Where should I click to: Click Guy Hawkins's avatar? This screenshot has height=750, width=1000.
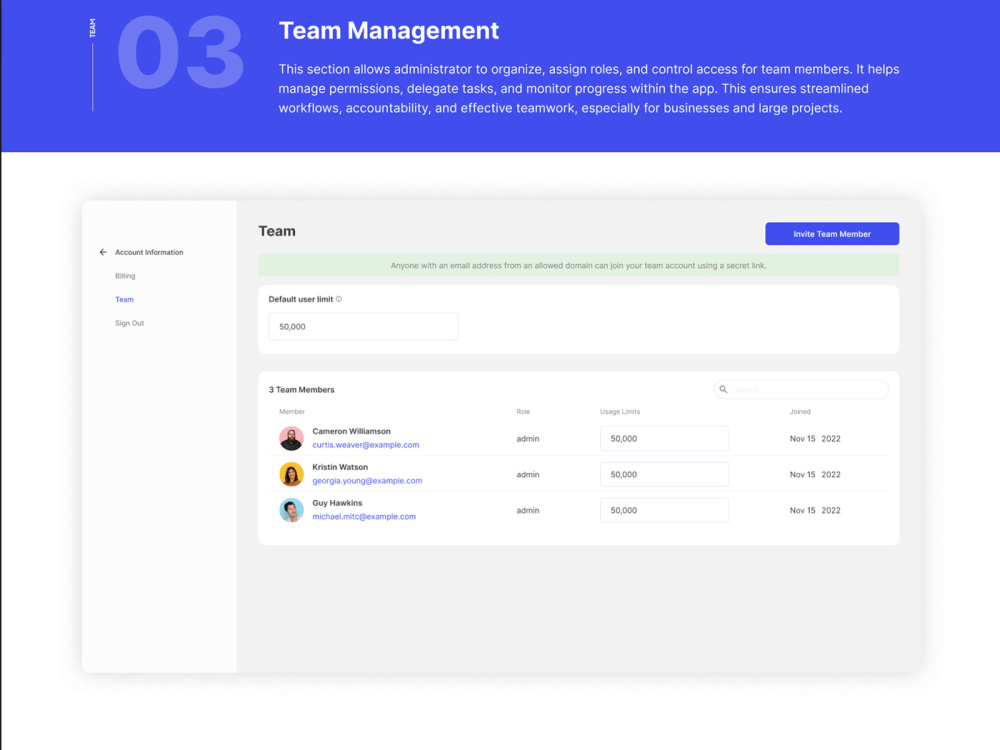pyautogui.click(x=291, y=510)
